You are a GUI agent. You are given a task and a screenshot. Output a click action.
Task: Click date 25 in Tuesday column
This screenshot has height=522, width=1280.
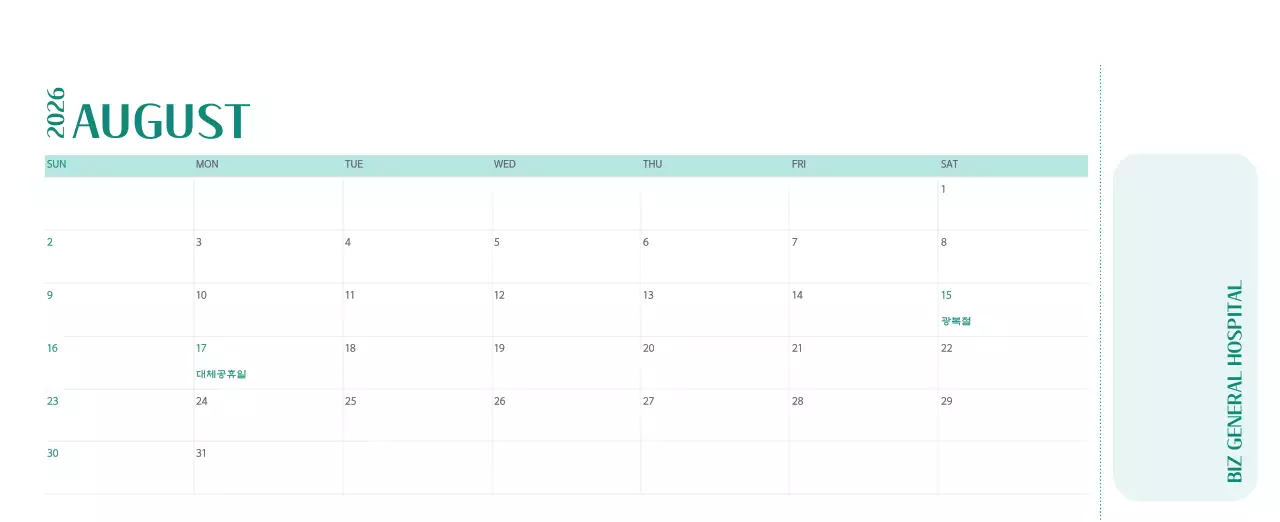[x=351, y=401]
